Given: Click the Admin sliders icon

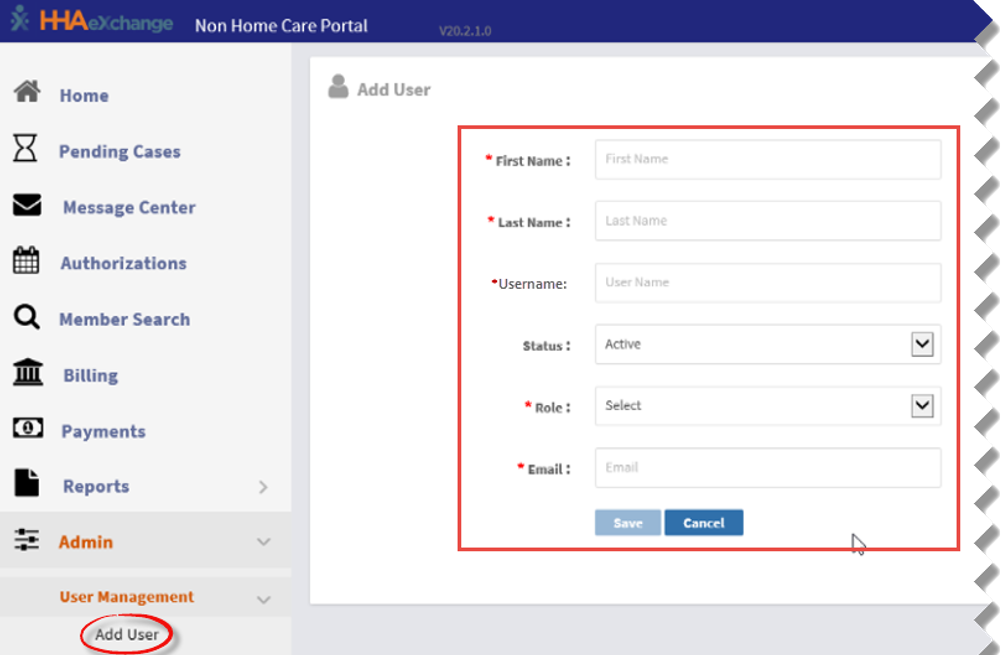Looking at the screenshot, I should (x=26, y=540).
